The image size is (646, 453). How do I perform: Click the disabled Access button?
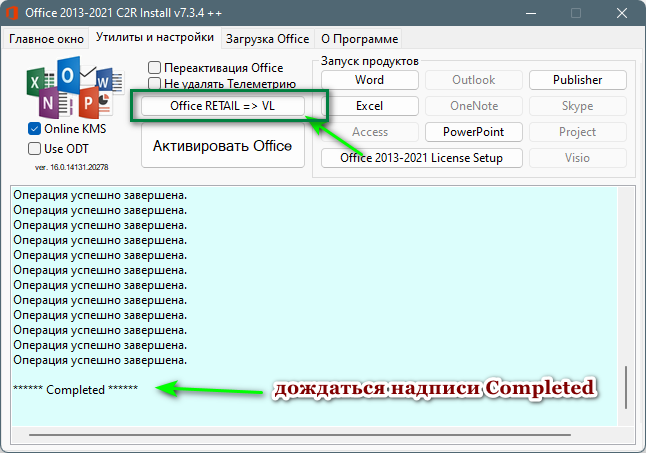click(x=370, y=132)
